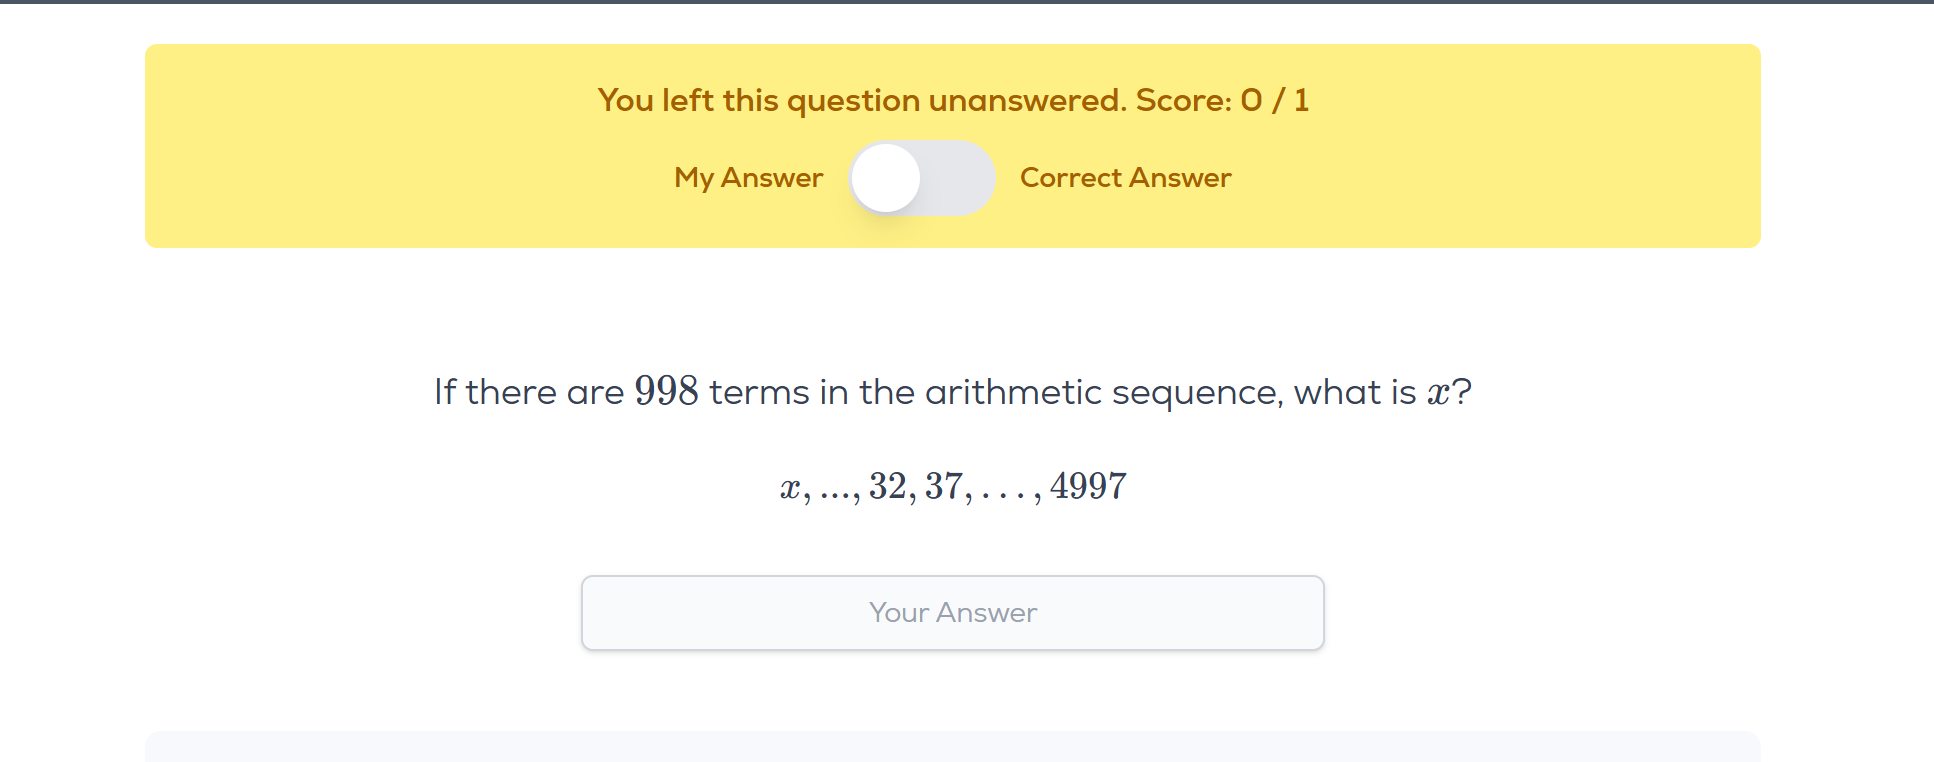Viewport: 1934px width, 762px height.
Task: Click the term 37 in the sequence
Action: (944, 487)
